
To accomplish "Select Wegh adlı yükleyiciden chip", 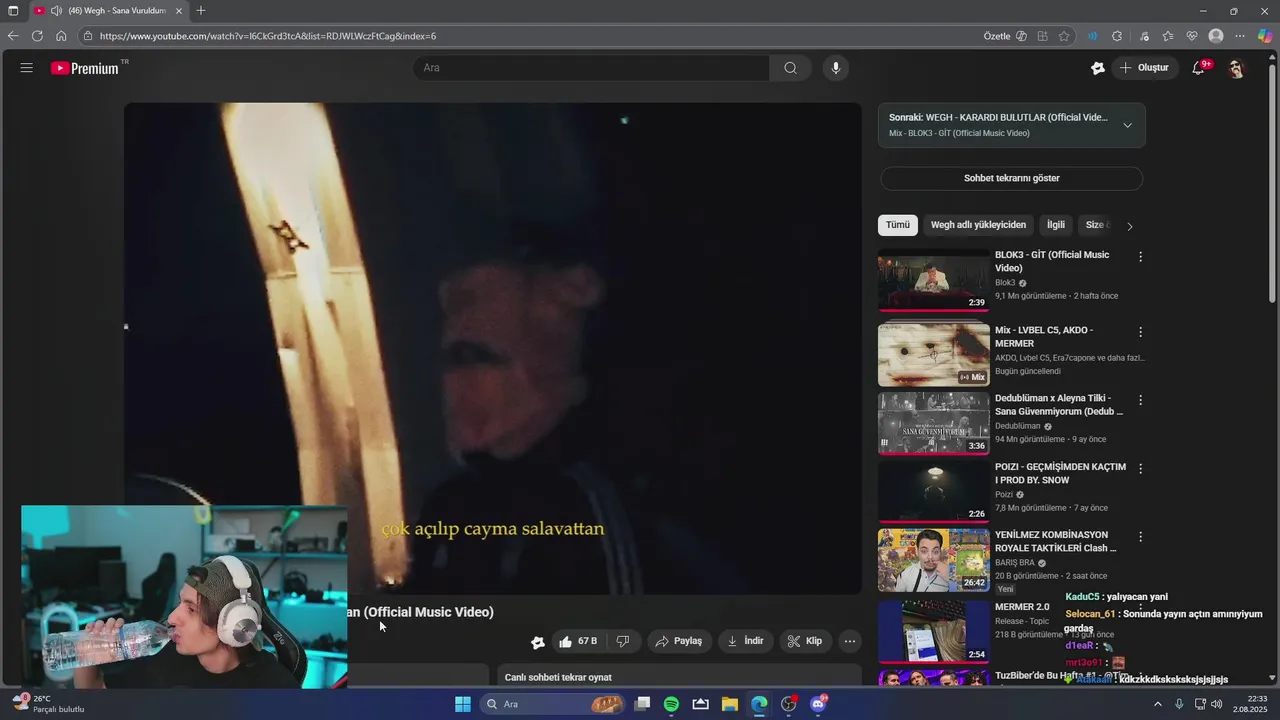I will click(x=978, y=225).
